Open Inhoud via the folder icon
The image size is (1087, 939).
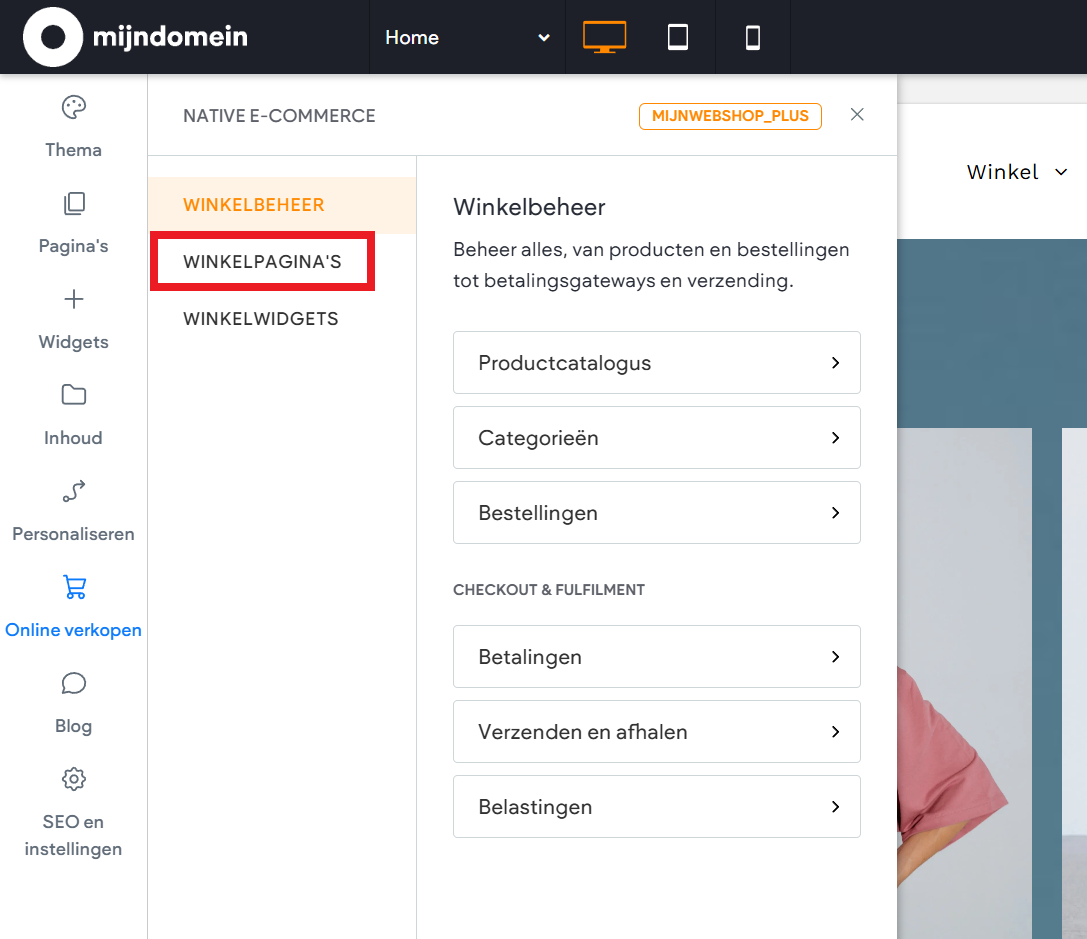point(73,394)
